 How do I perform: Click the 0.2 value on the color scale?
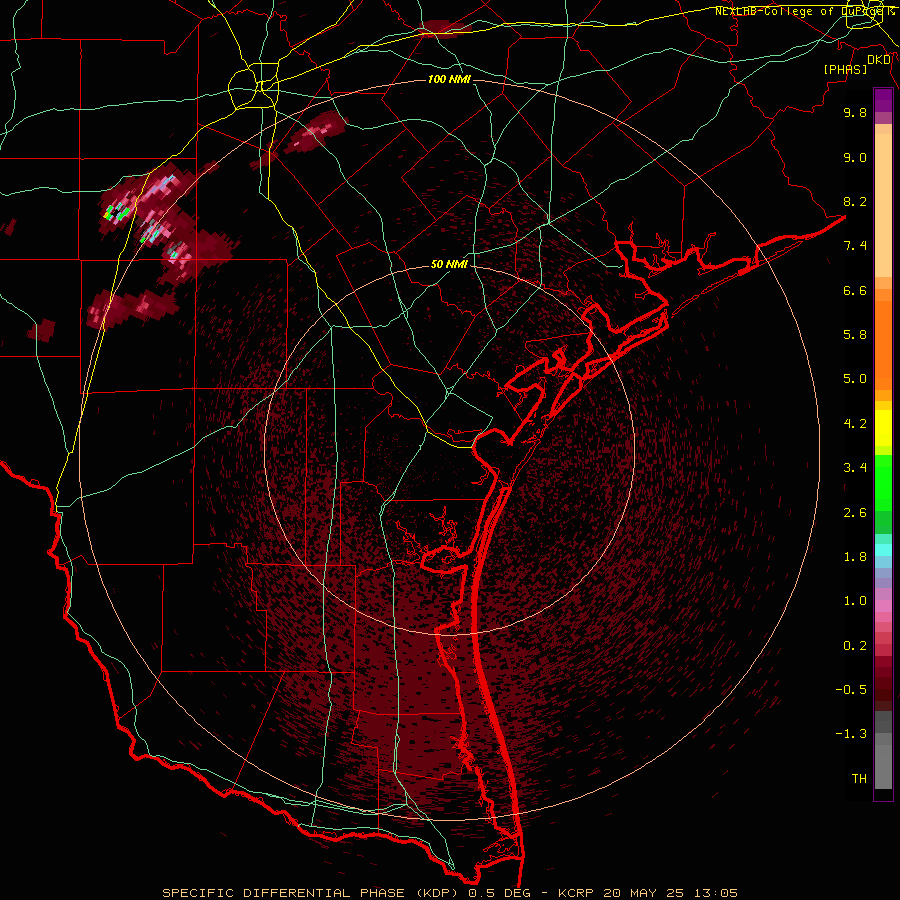click(x=855, y=646)
